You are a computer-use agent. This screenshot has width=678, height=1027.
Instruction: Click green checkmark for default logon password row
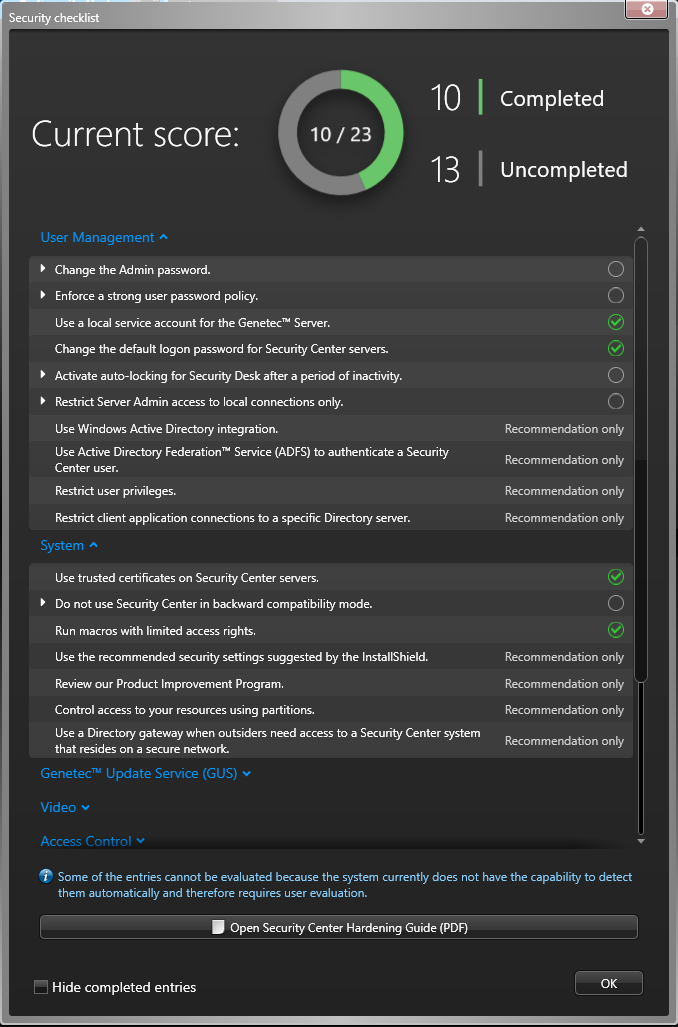point(616,348)
